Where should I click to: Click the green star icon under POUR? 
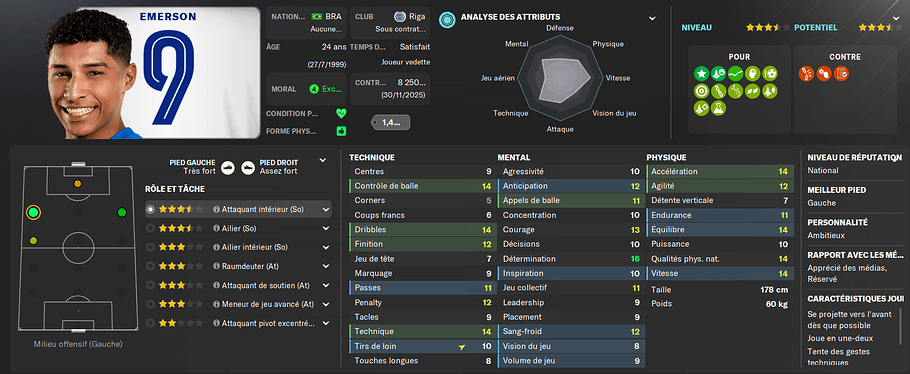point(702,74)
